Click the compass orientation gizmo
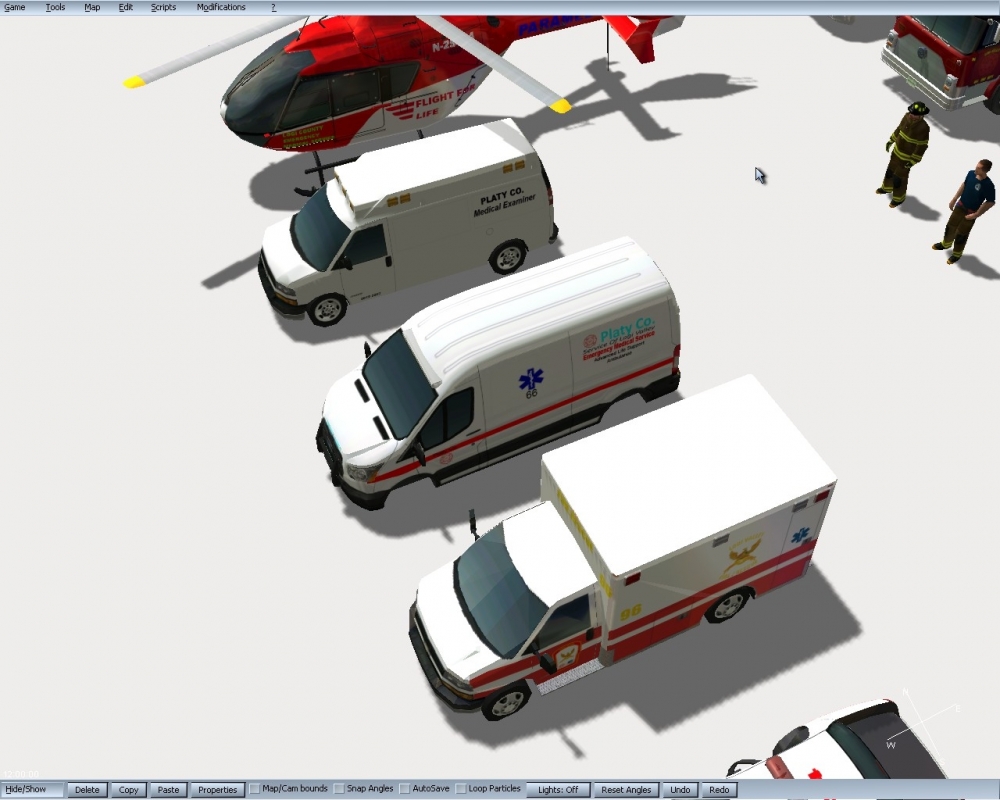Image resolution: width=1000 pixels, height=800 pixels. (x=922, y=727)
